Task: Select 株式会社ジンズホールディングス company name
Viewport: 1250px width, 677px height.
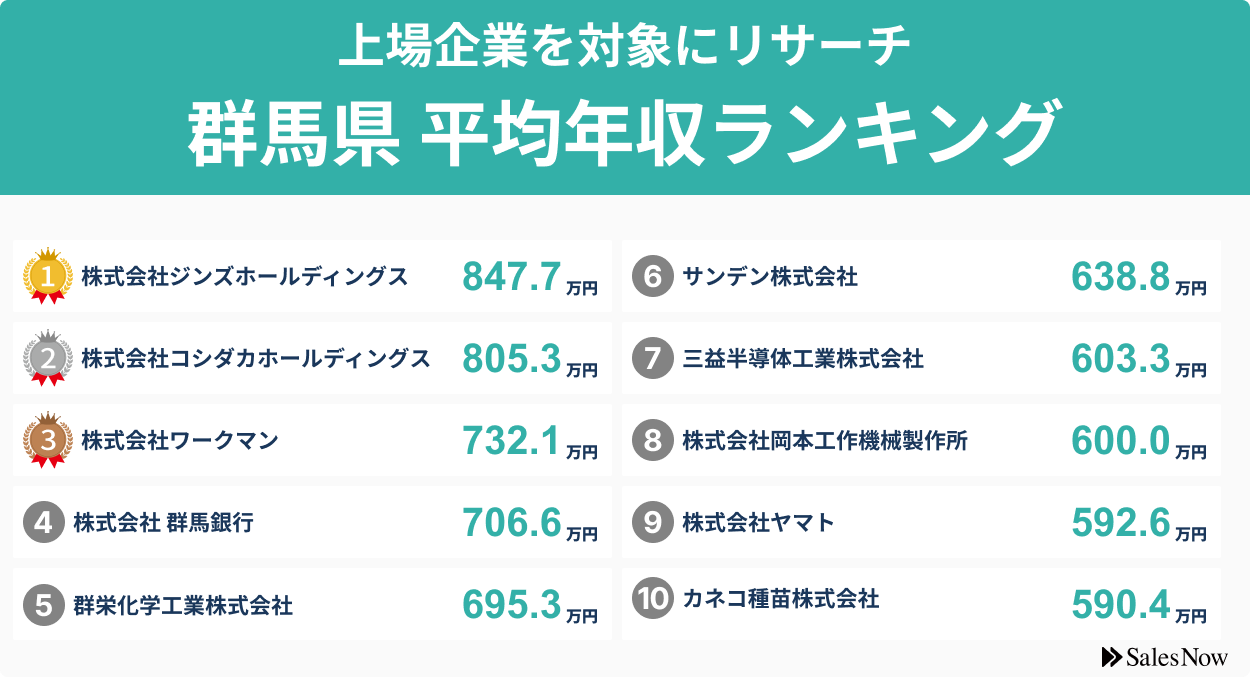Action: coord(245,277)
